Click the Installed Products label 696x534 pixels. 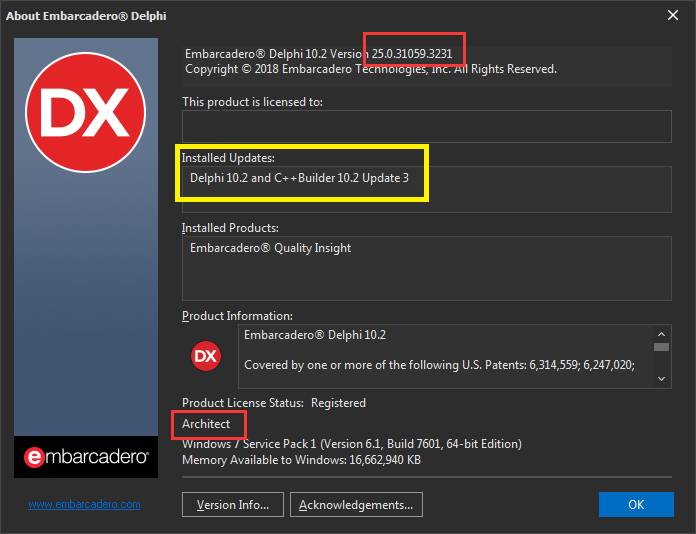pyautogui.click(x=230, y=228)
